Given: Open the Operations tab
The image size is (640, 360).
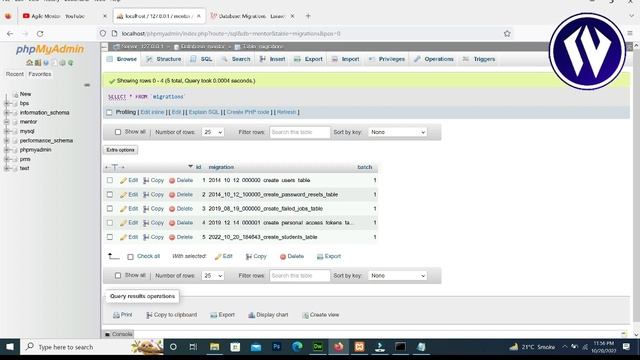Looking at the screenshot, I should tap(433, 59).
